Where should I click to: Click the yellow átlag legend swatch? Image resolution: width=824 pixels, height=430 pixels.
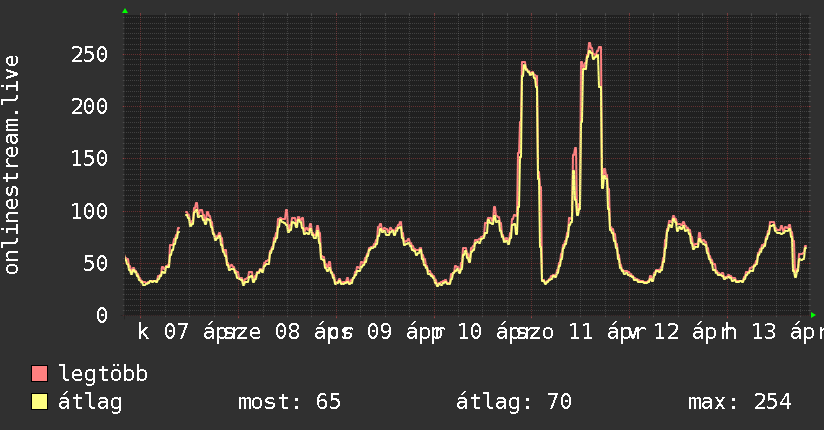(39, 402)
